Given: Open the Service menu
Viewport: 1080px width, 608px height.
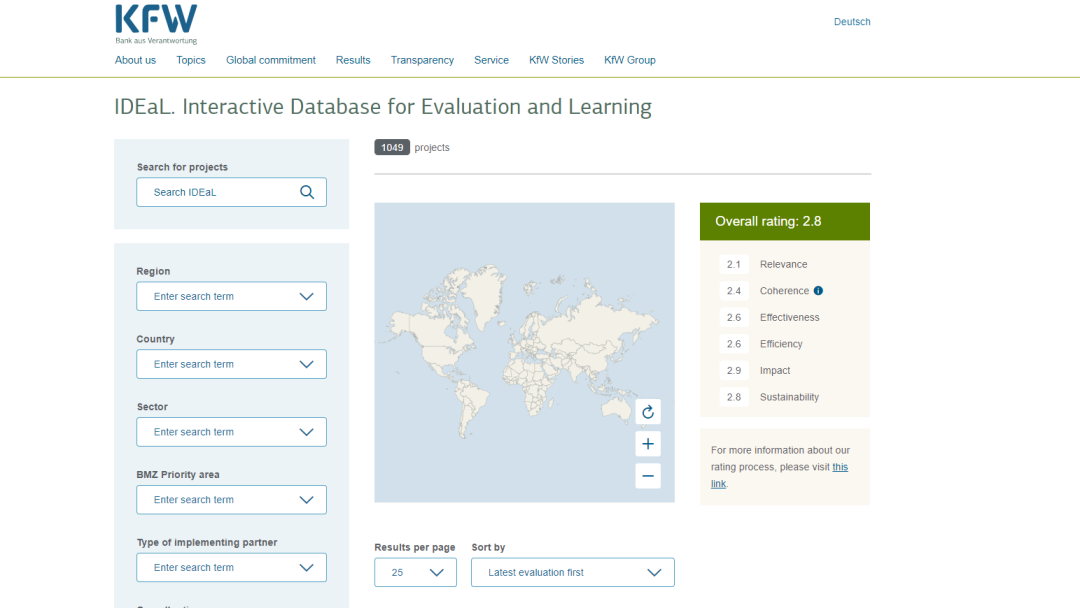Looking at the screenshot, I should [x=491, y=60].
